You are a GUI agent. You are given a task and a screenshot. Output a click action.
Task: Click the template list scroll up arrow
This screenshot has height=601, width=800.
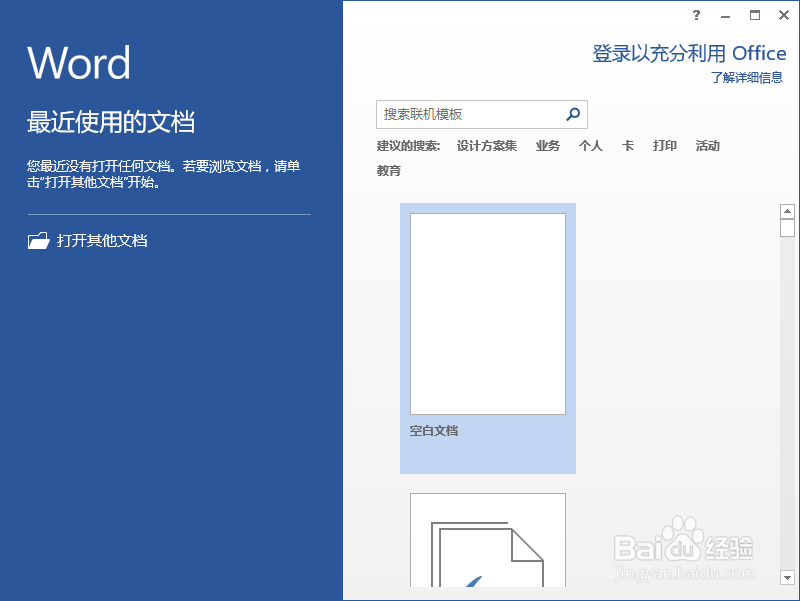point(787,211)
